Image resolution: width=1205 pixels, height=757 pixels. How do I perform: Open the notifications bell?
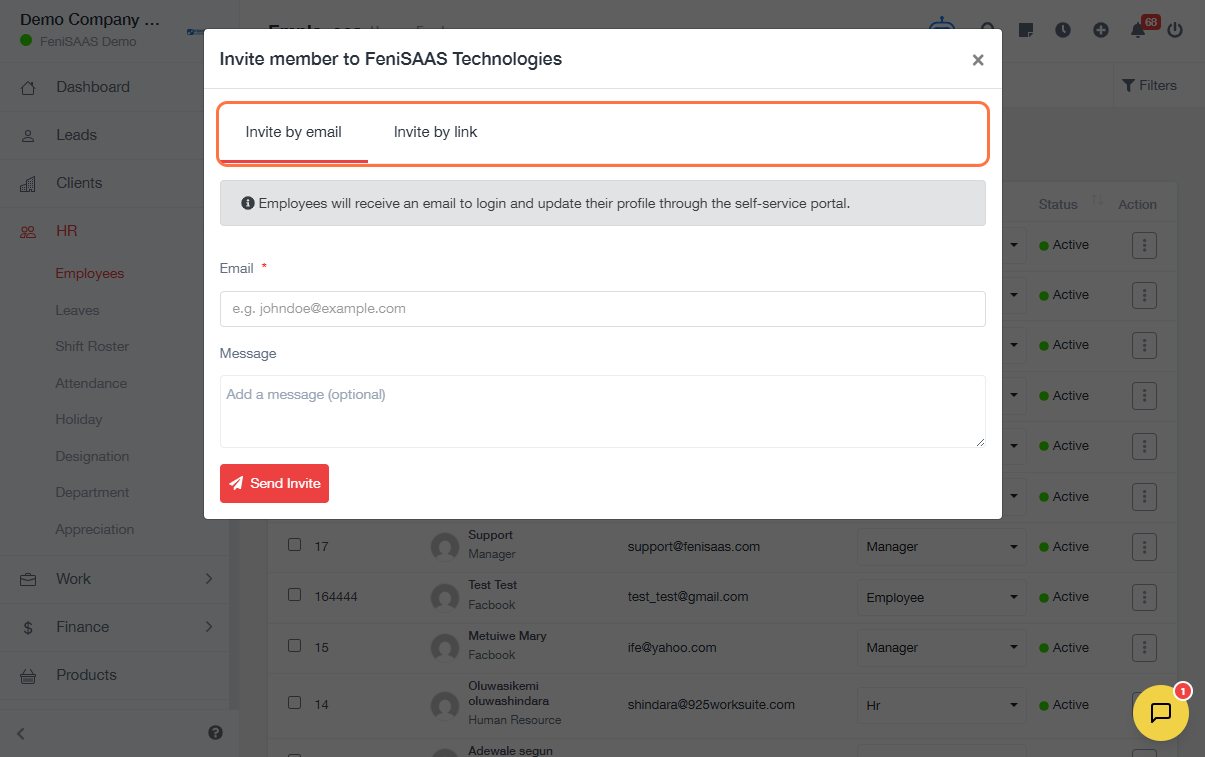[1138, 30]
